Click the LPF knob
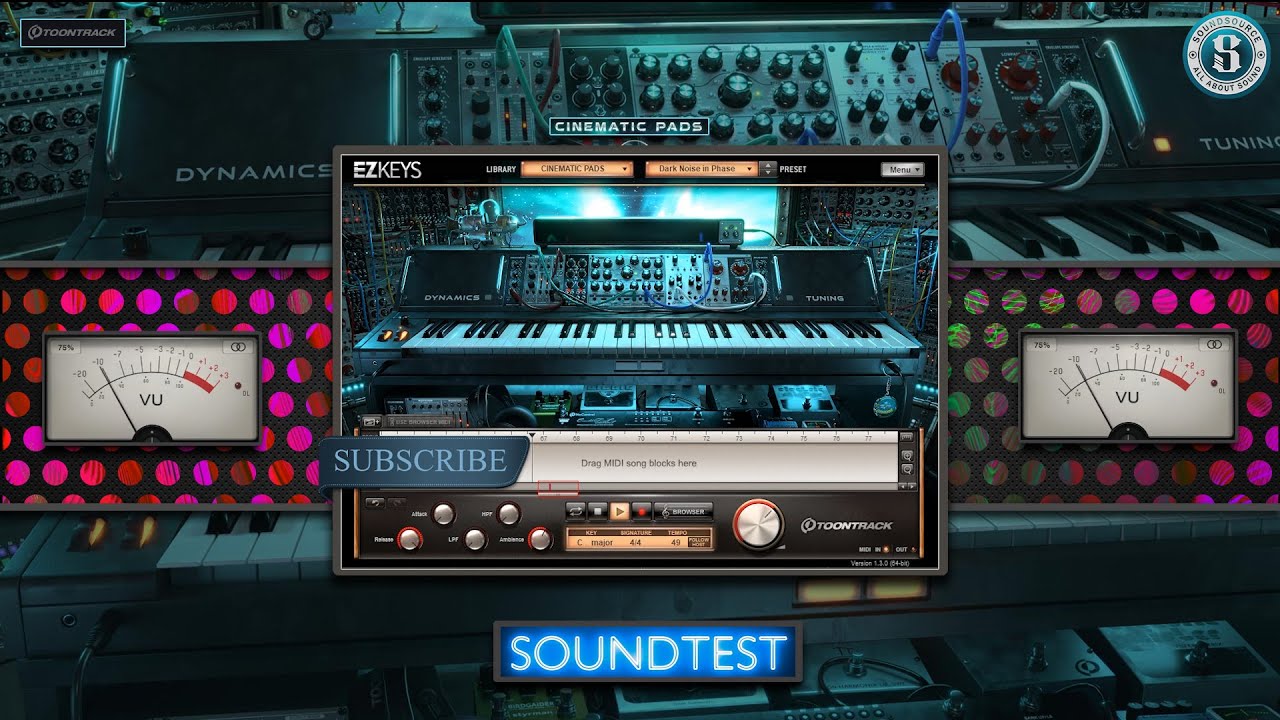This screenshot has width=1280, height=720. [x=475, y=538]
